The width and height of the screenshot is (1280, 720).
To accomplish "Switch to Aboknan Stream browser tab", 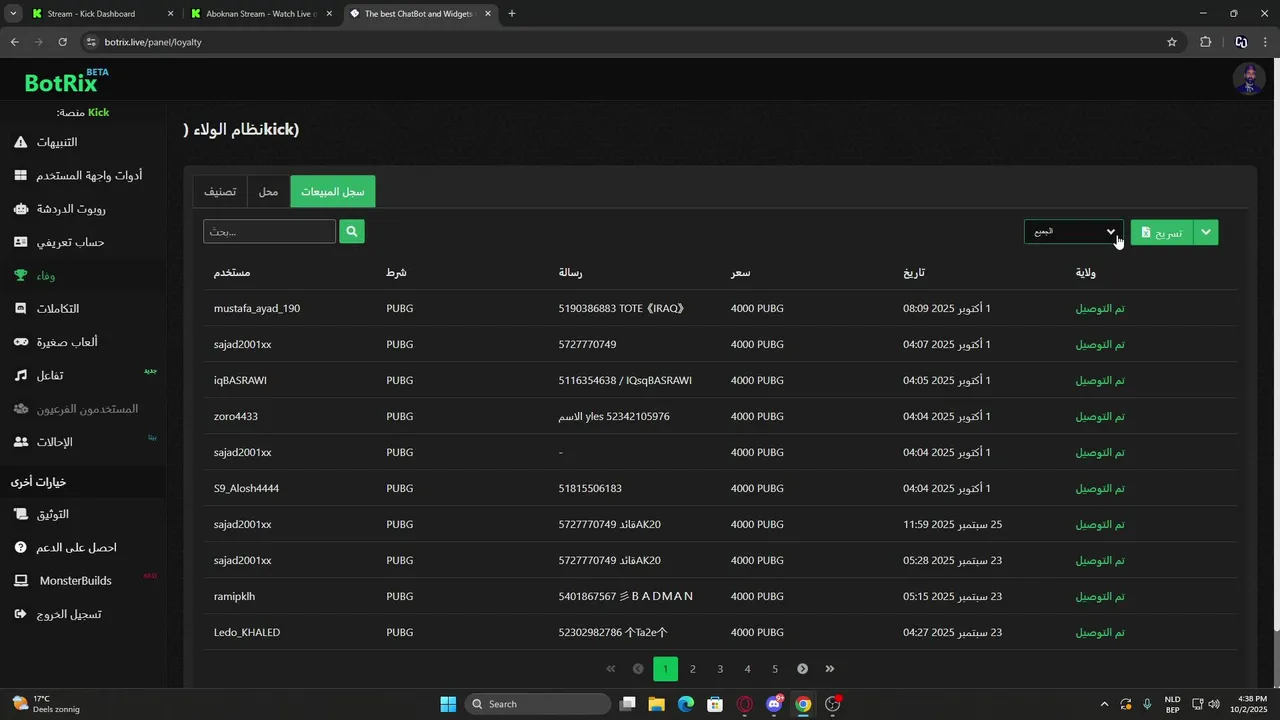I will click(260, 14).
